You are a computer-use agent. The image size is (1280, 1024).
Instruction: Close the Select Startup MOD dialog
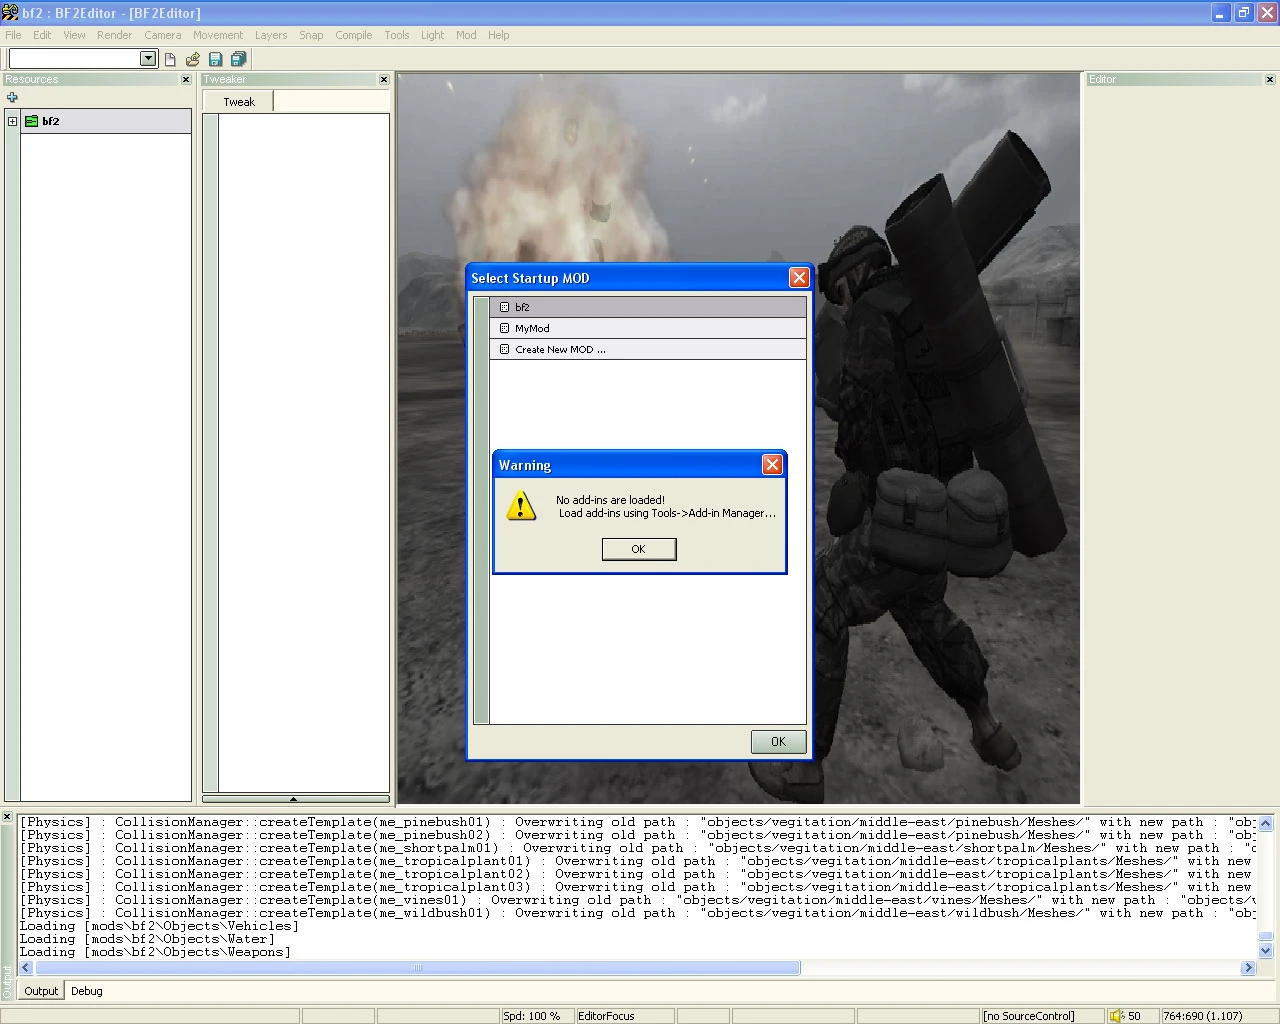pyautogui.click(x=799, y=278)
